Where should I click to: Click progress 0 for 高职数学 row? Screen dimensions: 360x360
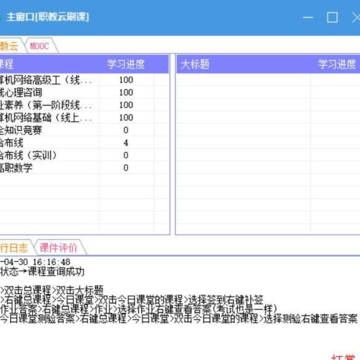click(126, 168)
